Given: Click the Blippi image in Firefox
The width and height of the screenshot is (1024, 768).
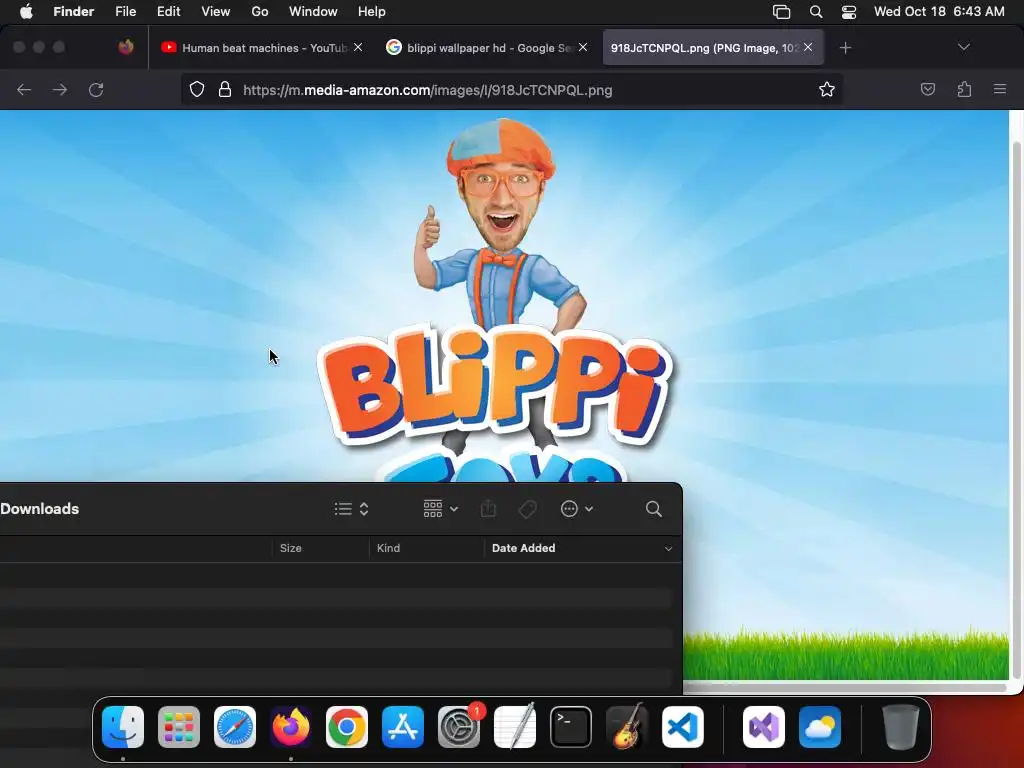Looking at the screenshot, I should [504, 294].
